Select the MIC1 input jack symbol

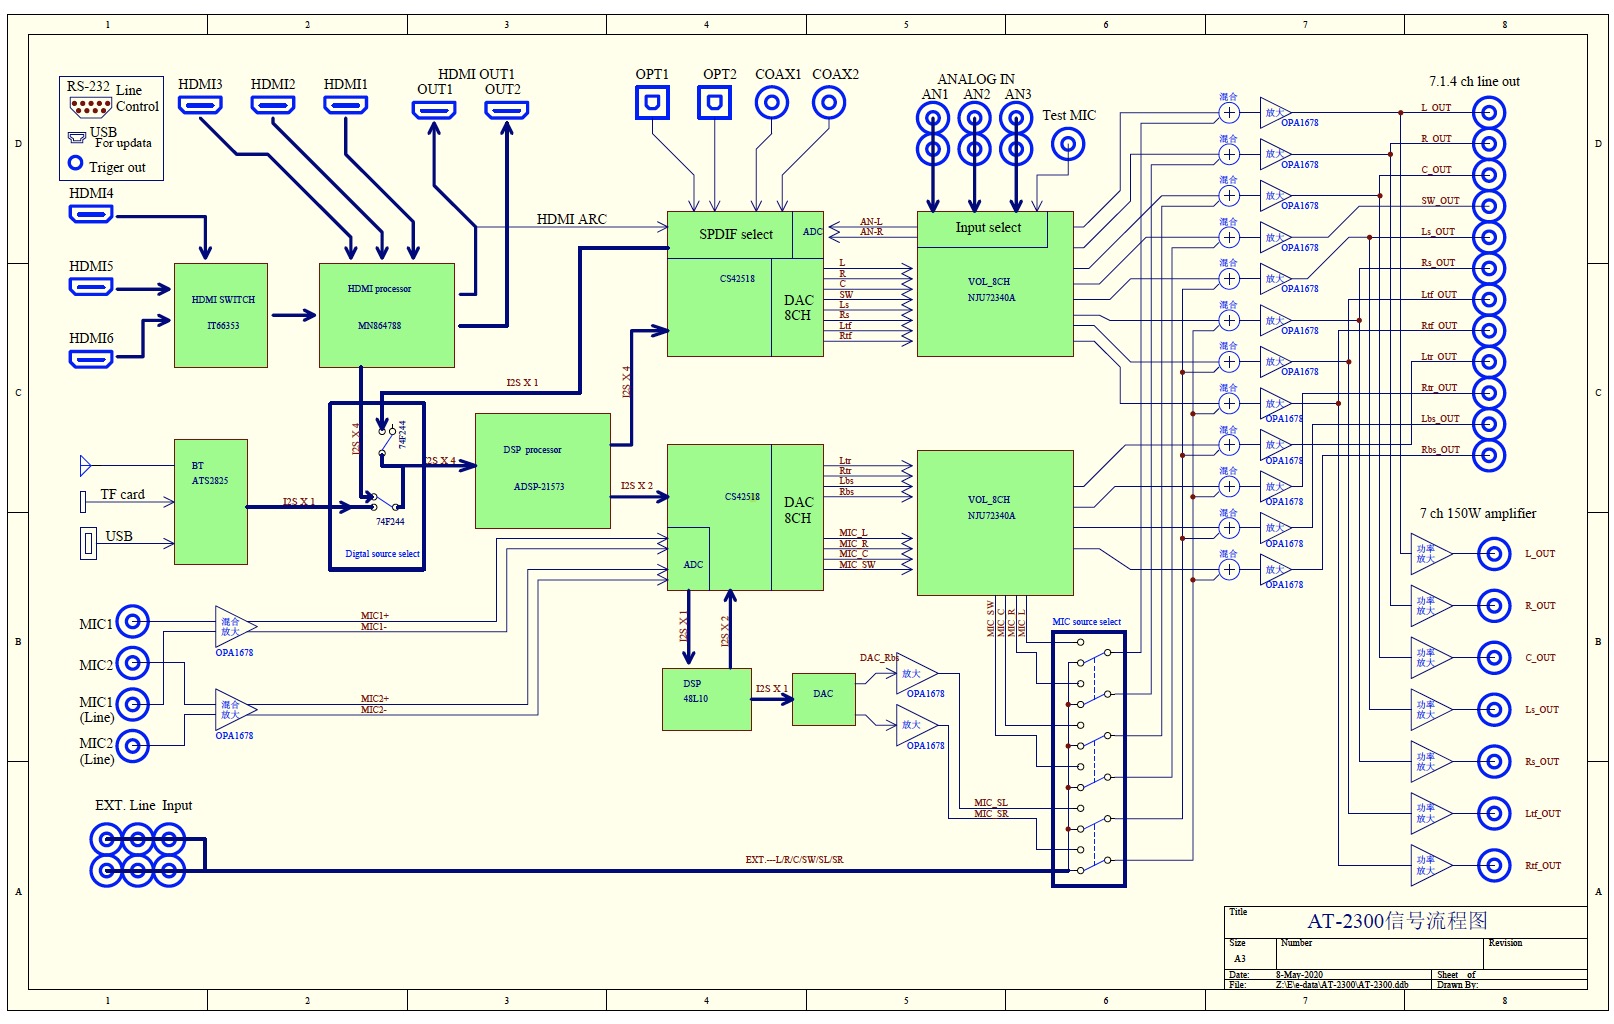coord(132,622)
